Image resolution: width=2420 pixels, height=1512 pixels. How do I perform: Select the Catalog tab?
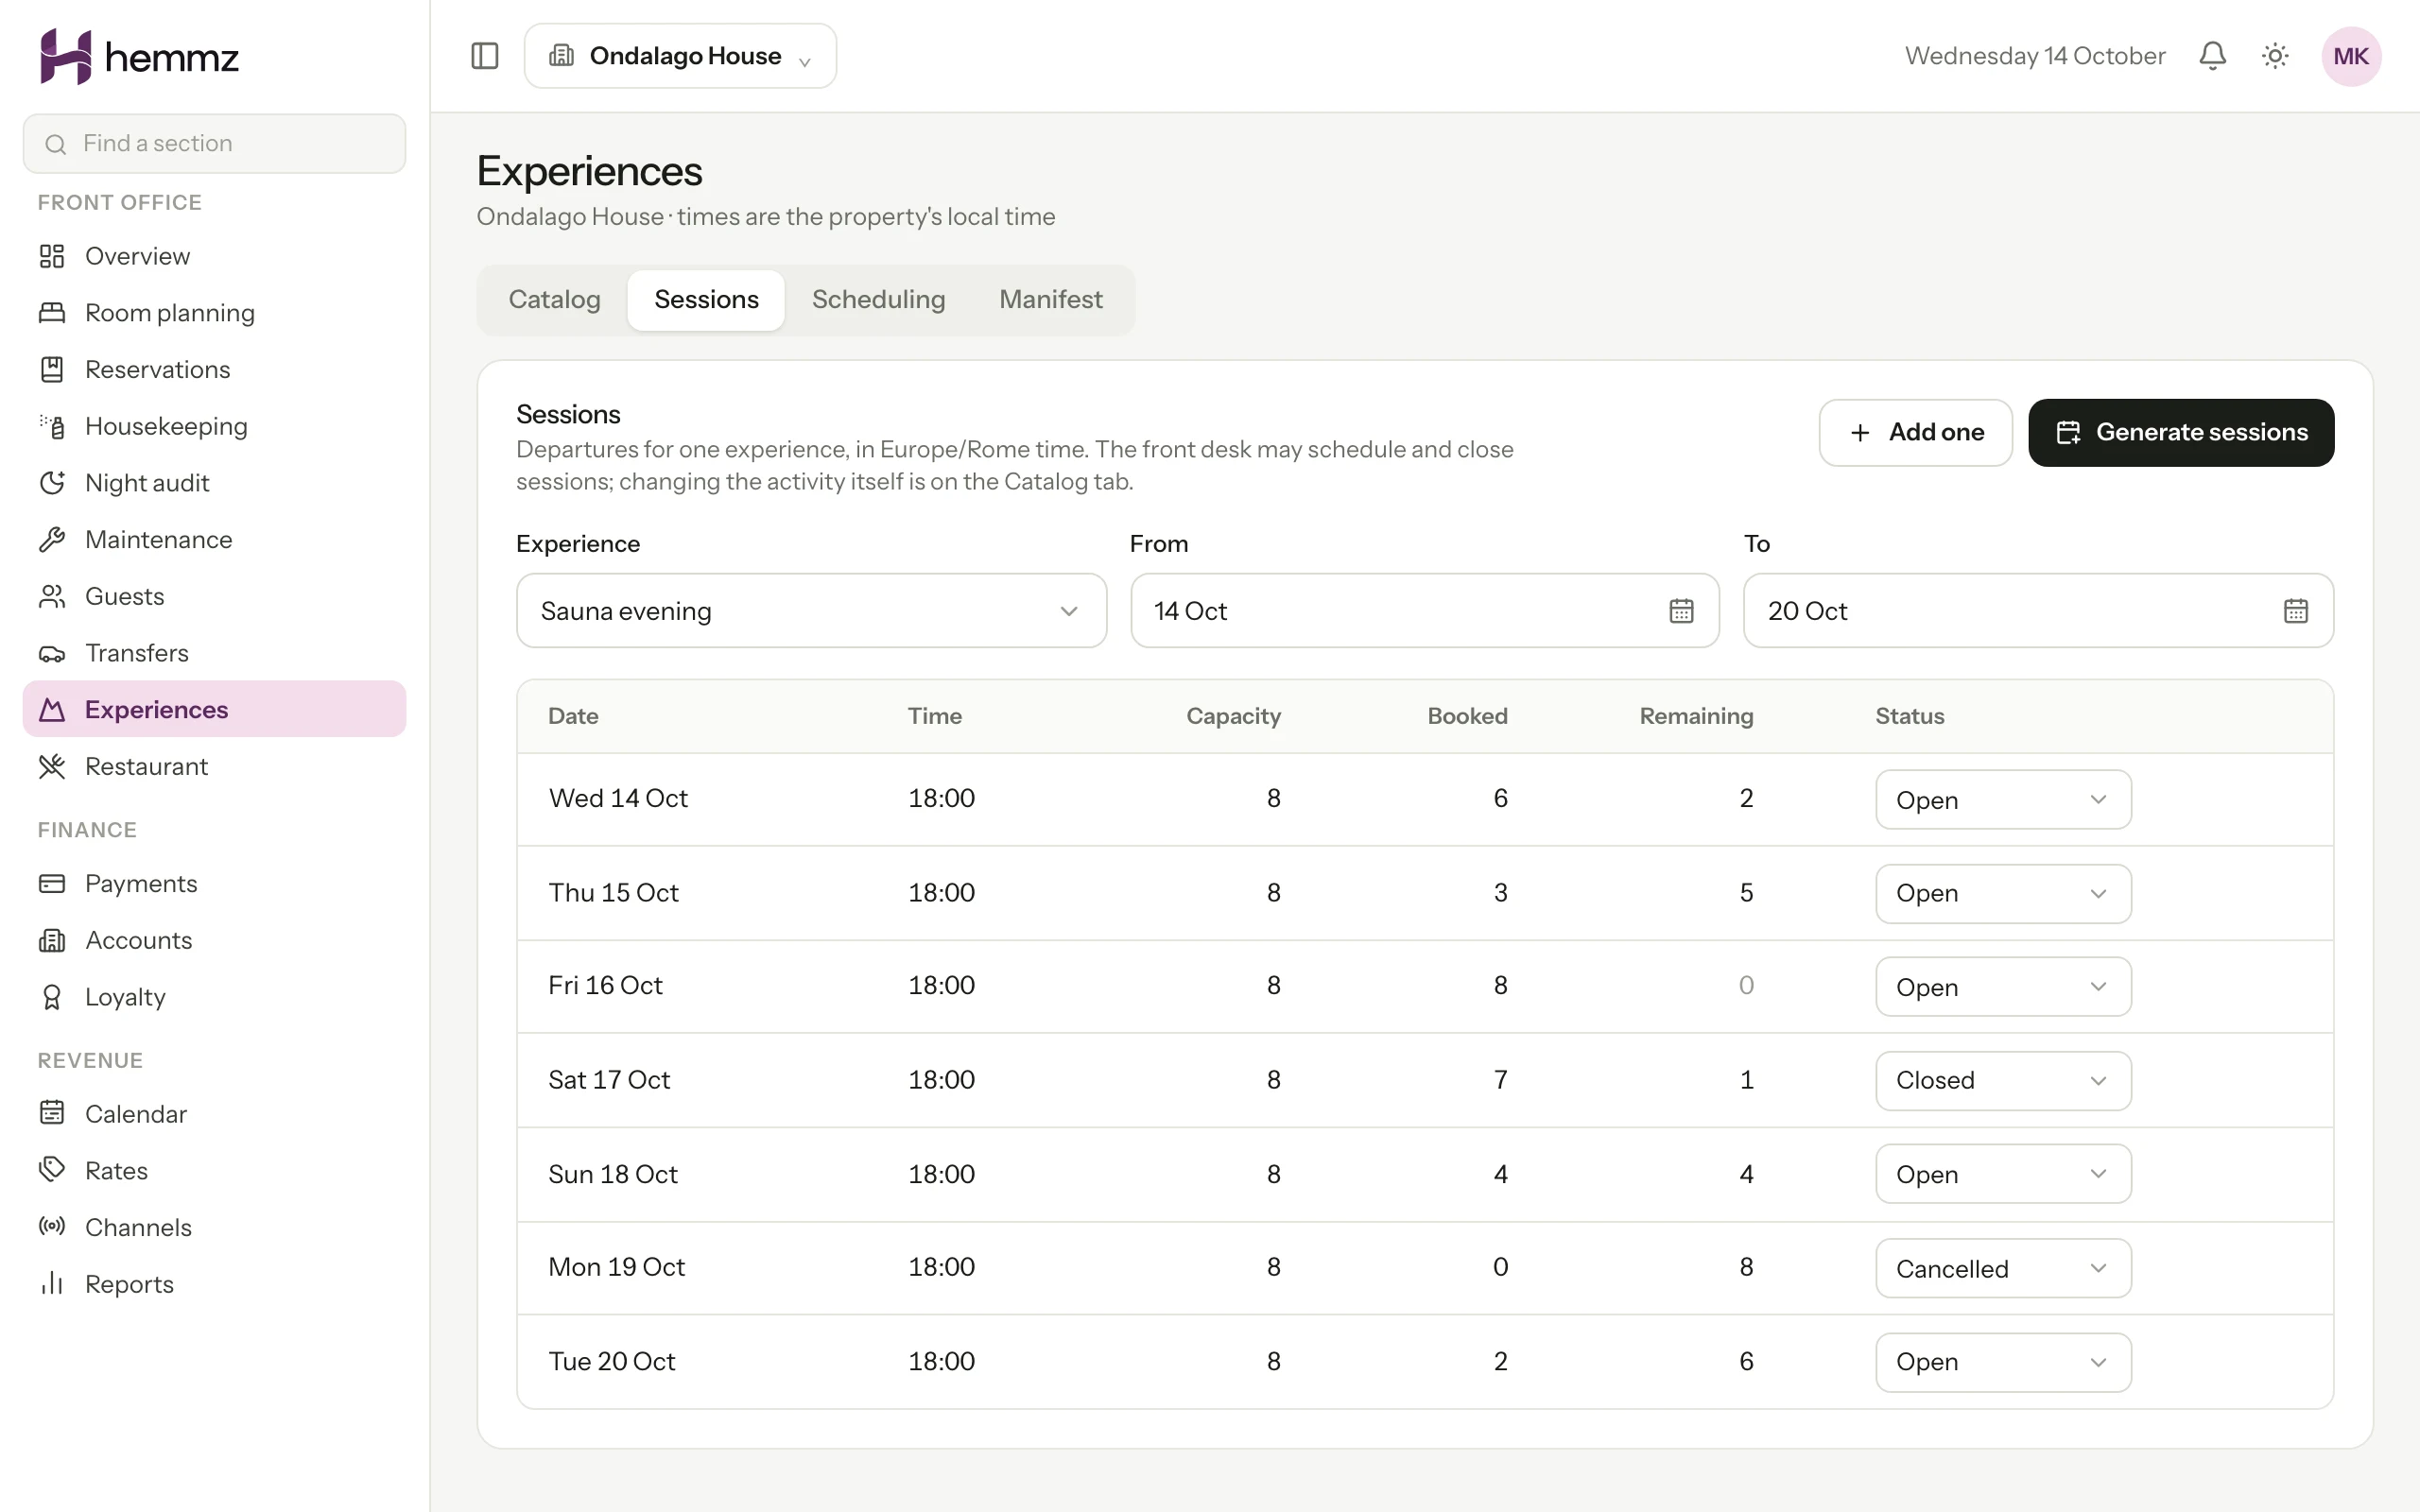[554, 300]
